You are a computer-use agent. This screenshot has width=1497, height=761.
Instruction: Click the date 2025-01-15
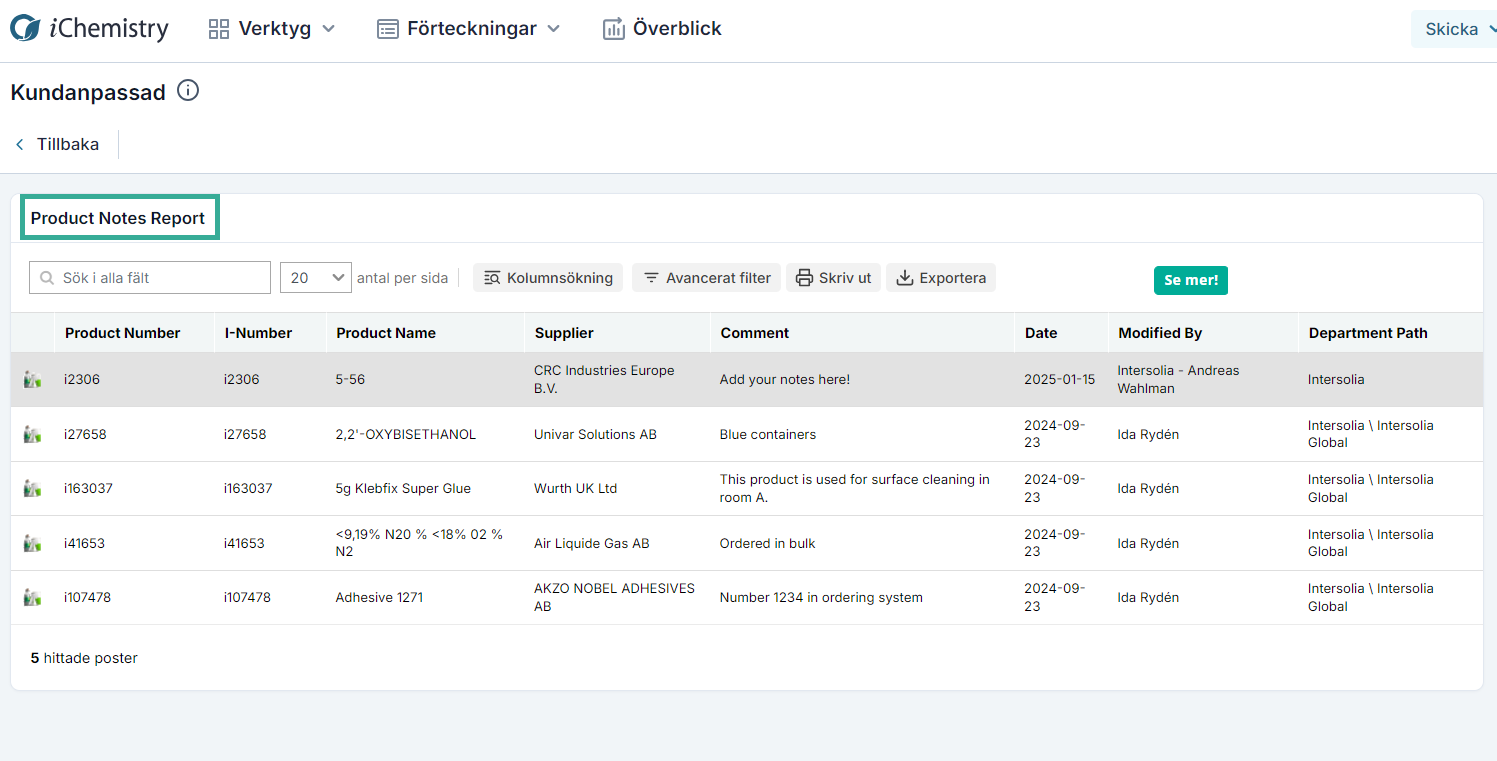[1059, 380]
